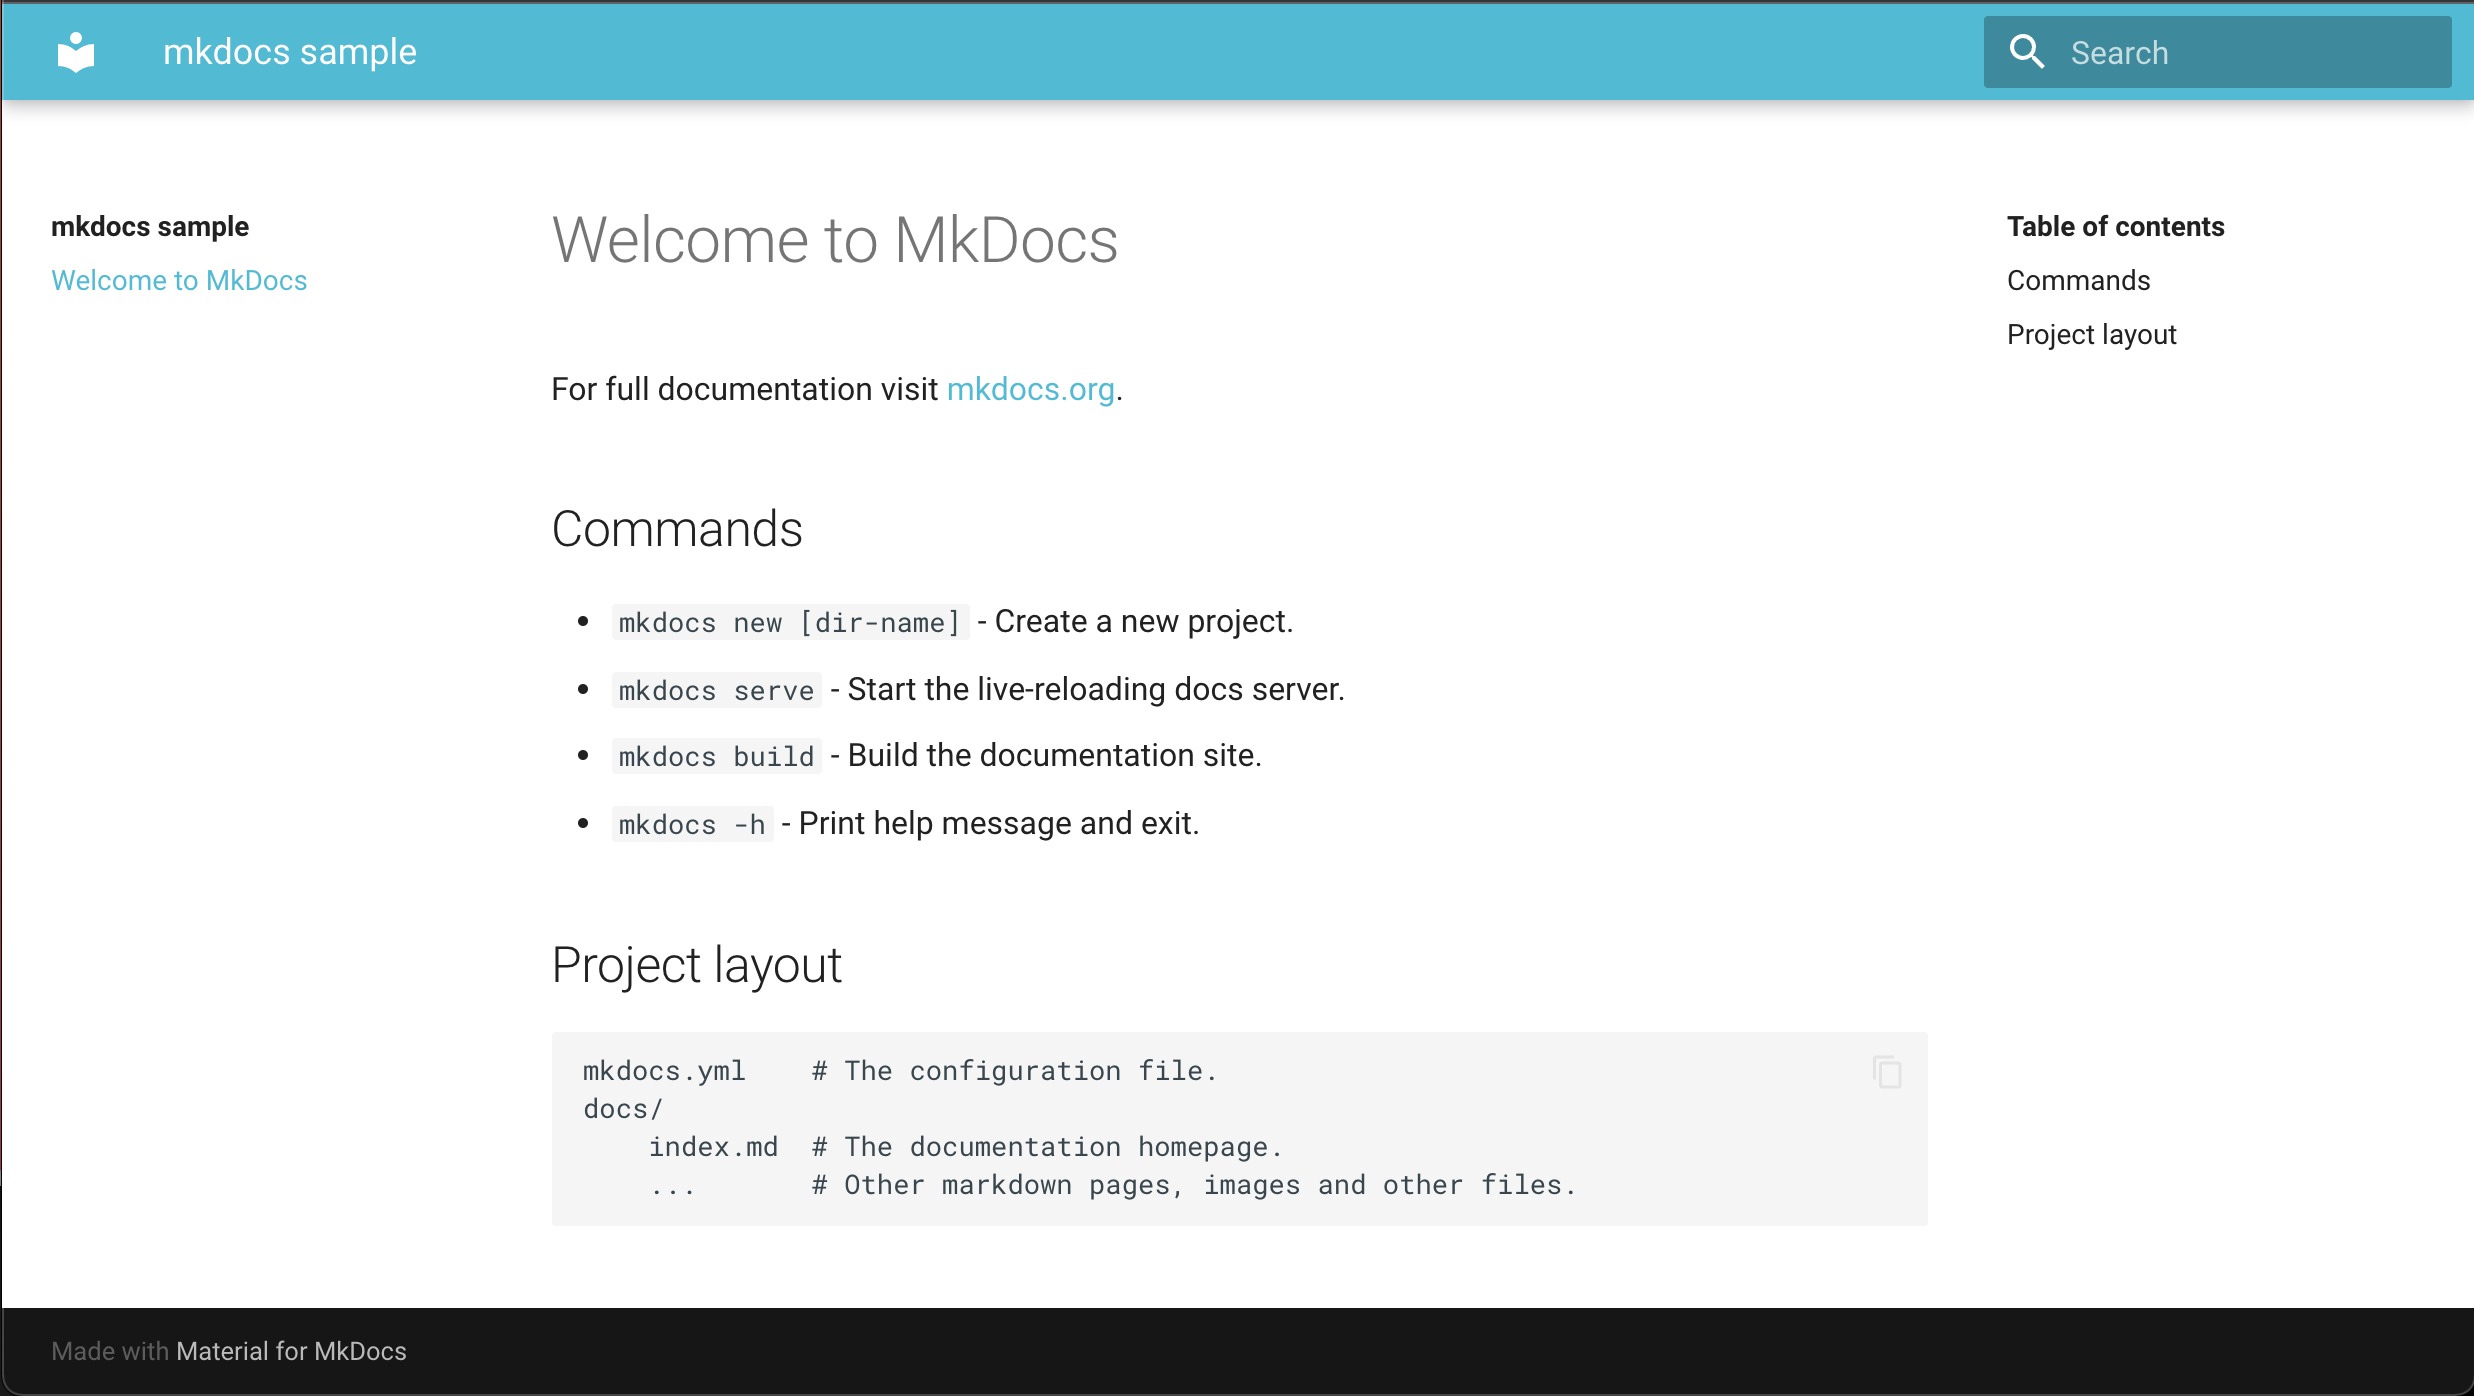Click the "mkdocs sample" site title
2474x1396 pixels.
tap(289, 51)
